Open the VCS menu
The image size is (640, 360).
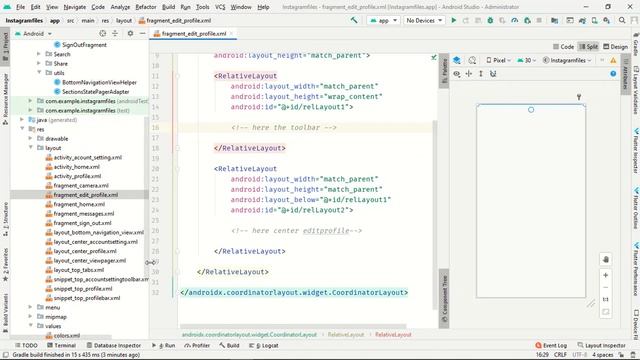click(x=220, y=7)
